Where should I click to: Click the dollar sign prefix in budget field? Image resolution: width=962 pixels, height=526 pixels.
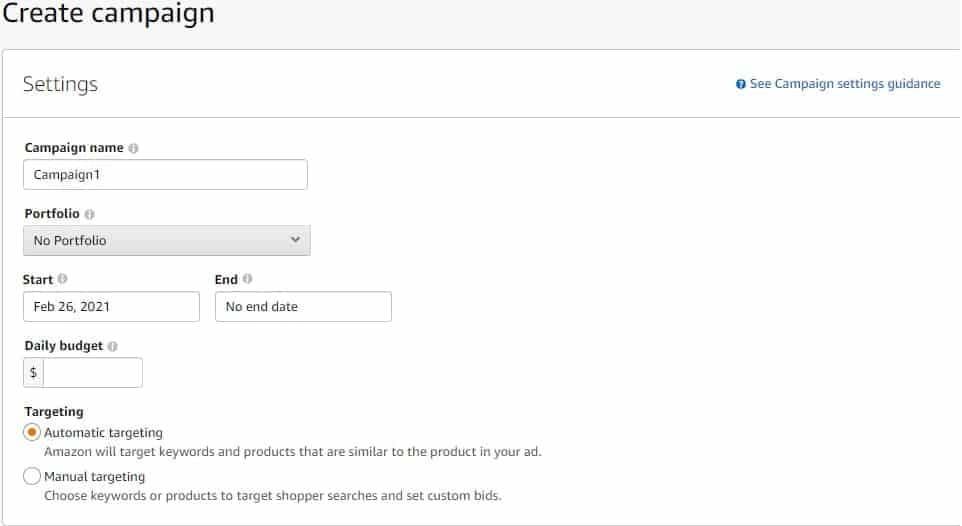pyautogui.click(x=33, y=373)
